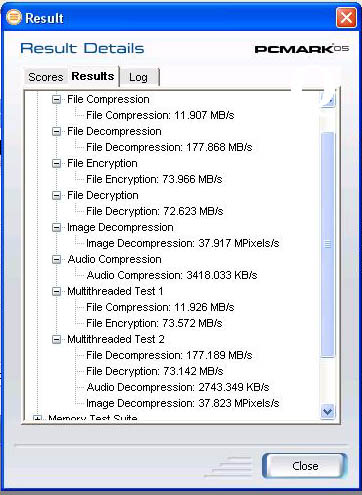362x495 pixels.
Task: Collapse Multithreaded Test 1 node
Action: [x=57, y=291]
